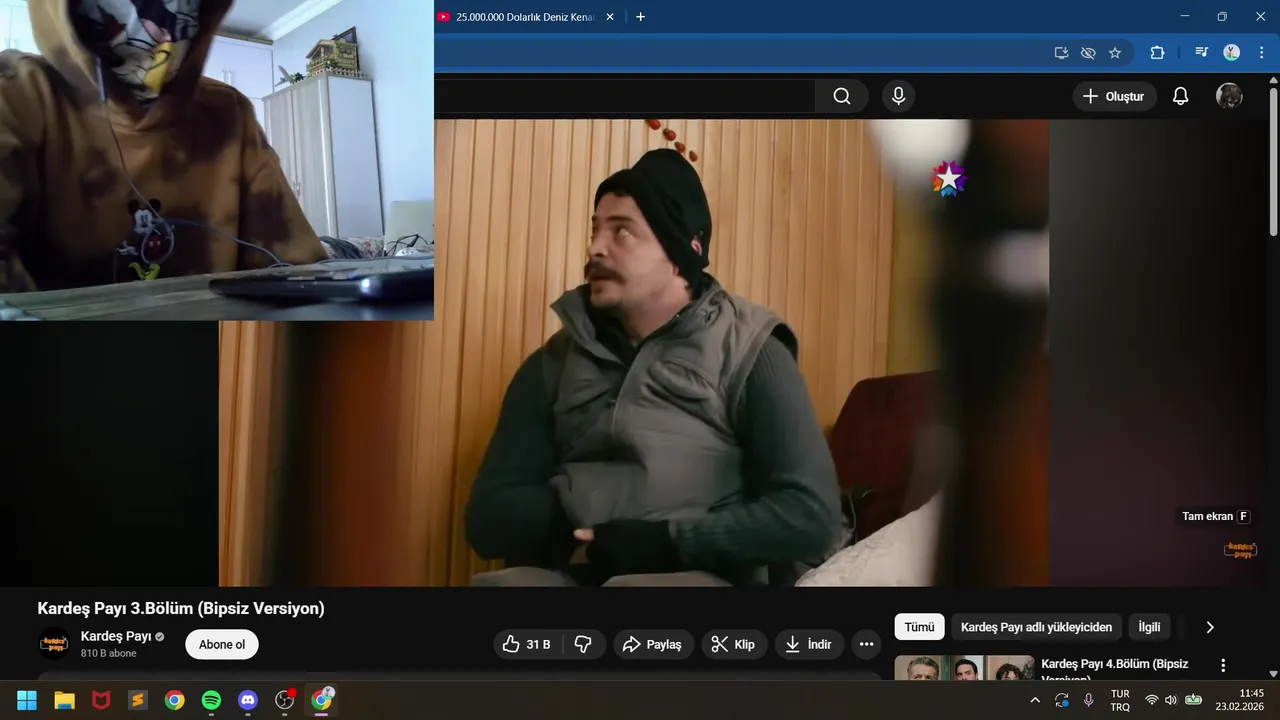Image resolution: width=1280 pixels, height=720 pixels.
Task: Open File Explorer from taskbar
Action: coord(64,700)
